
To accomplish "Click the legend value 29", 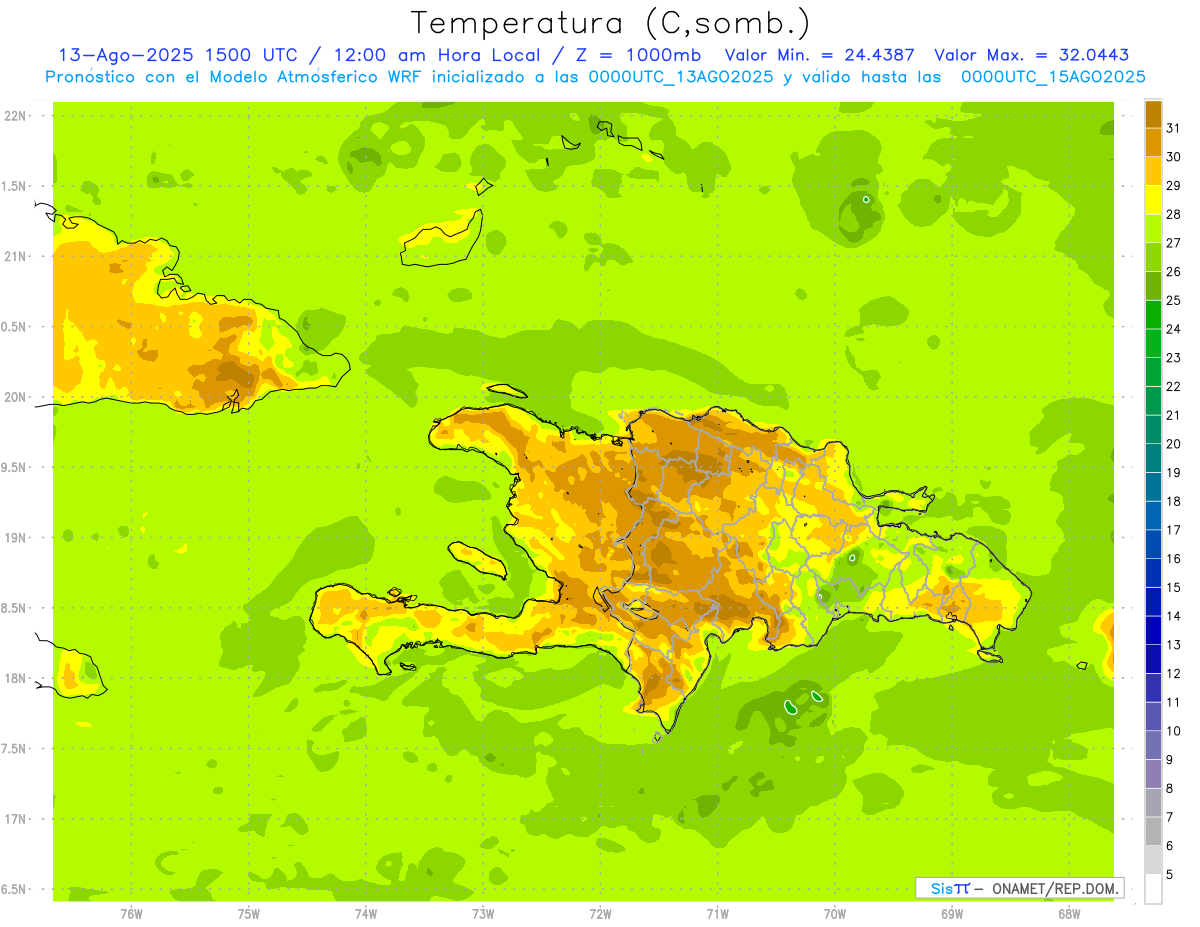I will [x=1174, y=186].
